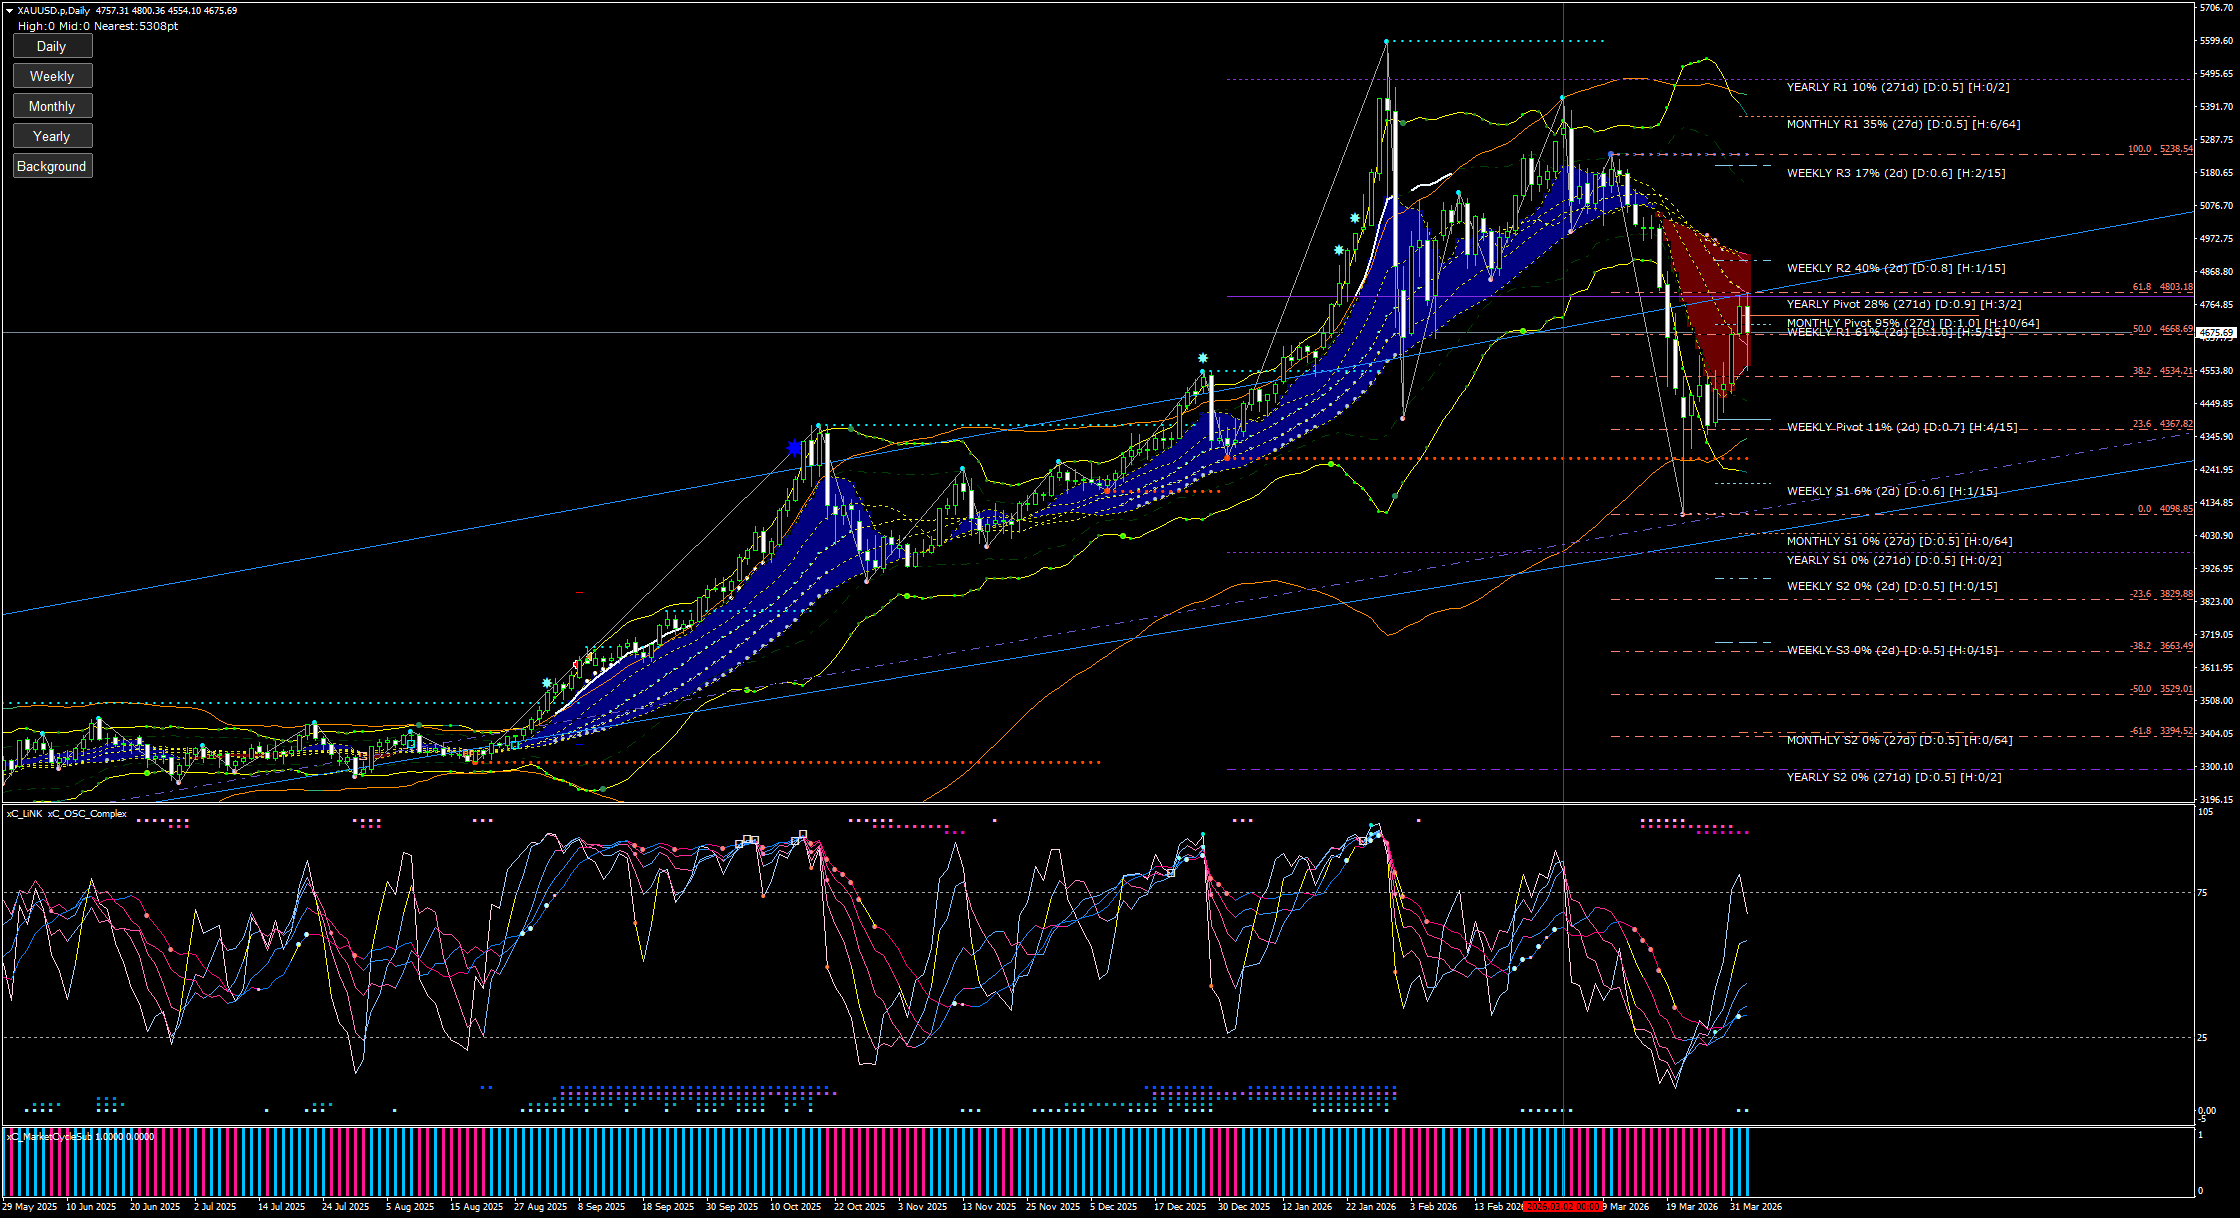Select the xC_OSC_Complex indicator label

click(x=87, y=814)
